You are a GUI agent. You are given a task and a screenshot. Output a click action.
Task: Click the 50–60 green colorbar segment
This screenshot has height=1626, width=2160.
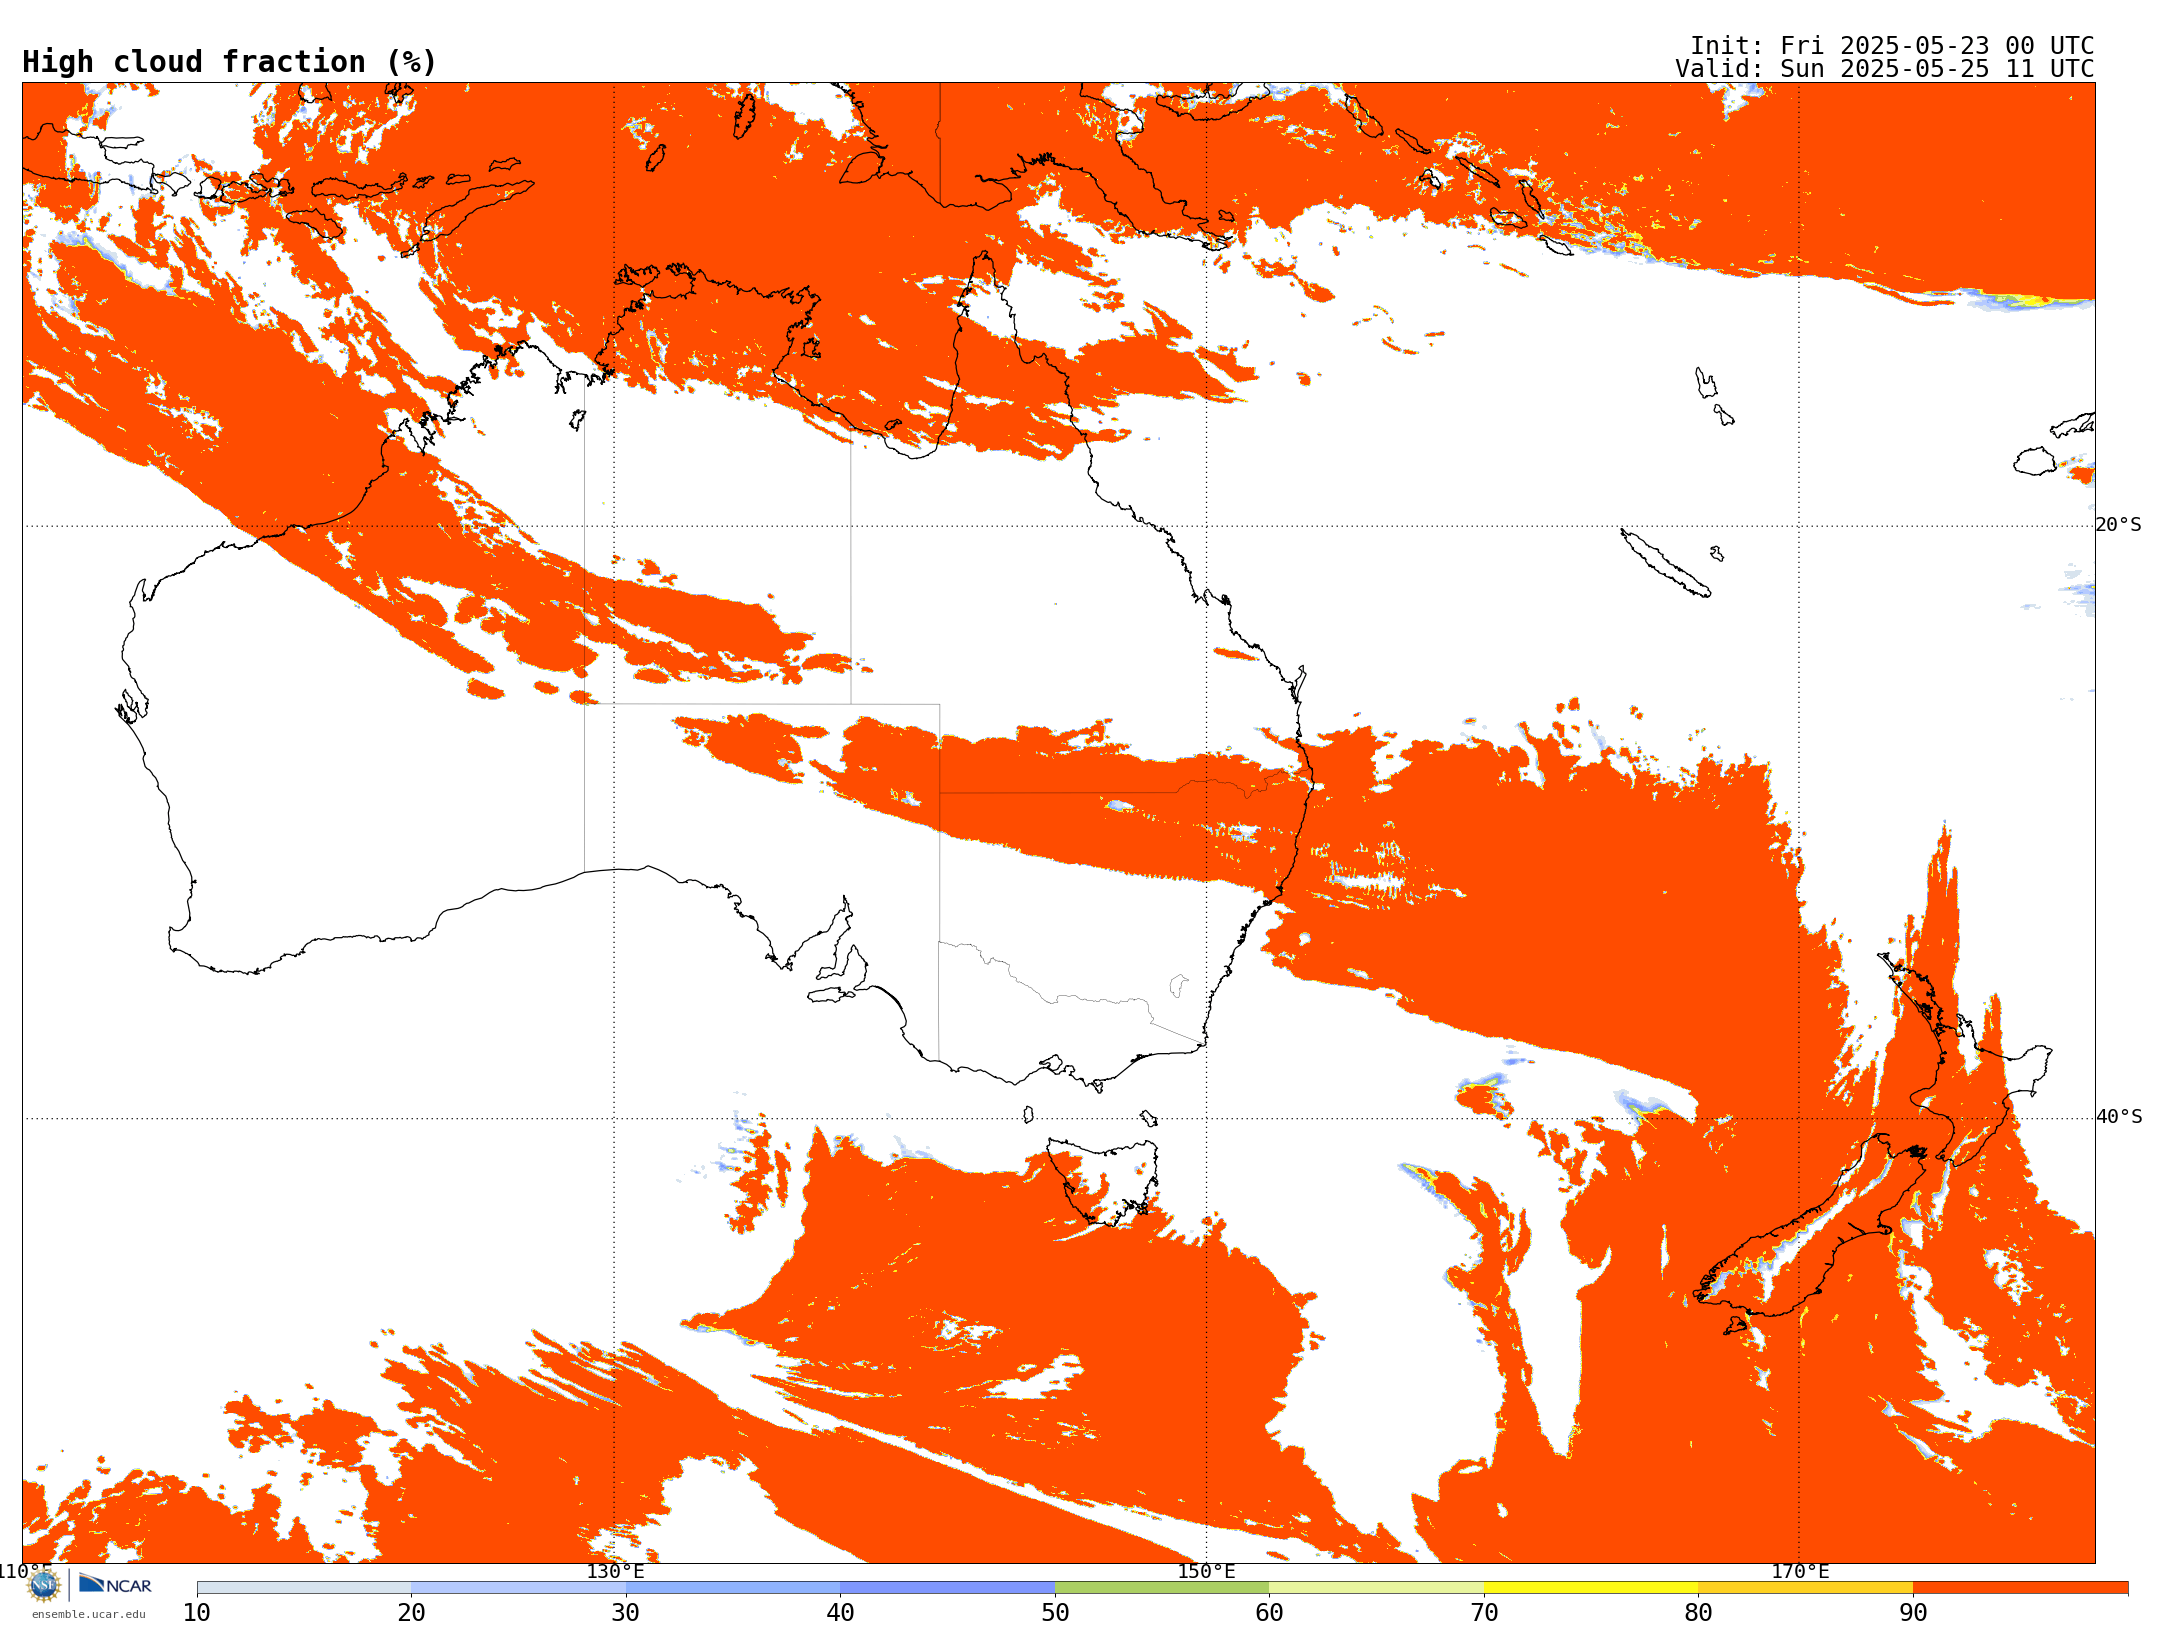(1162, 1588)
